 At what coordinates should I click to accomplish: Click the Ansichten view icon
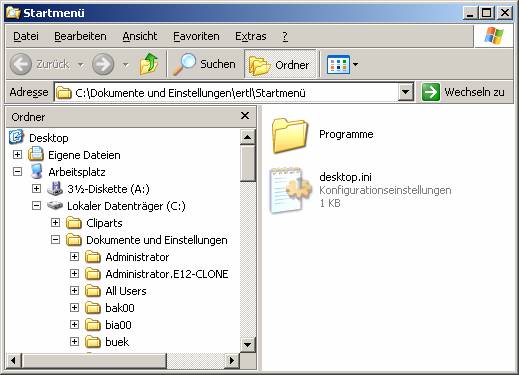(x=338, y=65)
